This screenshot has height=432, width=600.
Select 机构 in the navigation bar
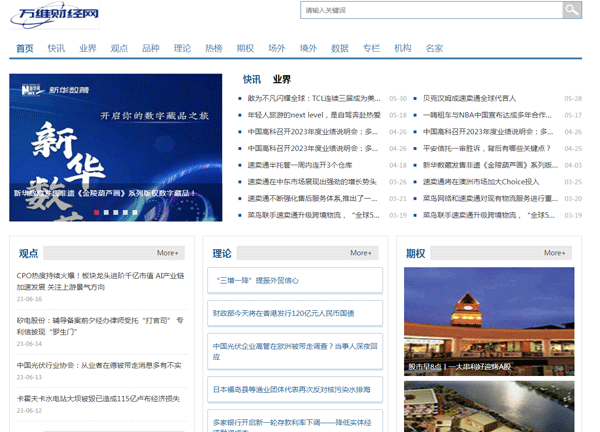coord(403,48)
